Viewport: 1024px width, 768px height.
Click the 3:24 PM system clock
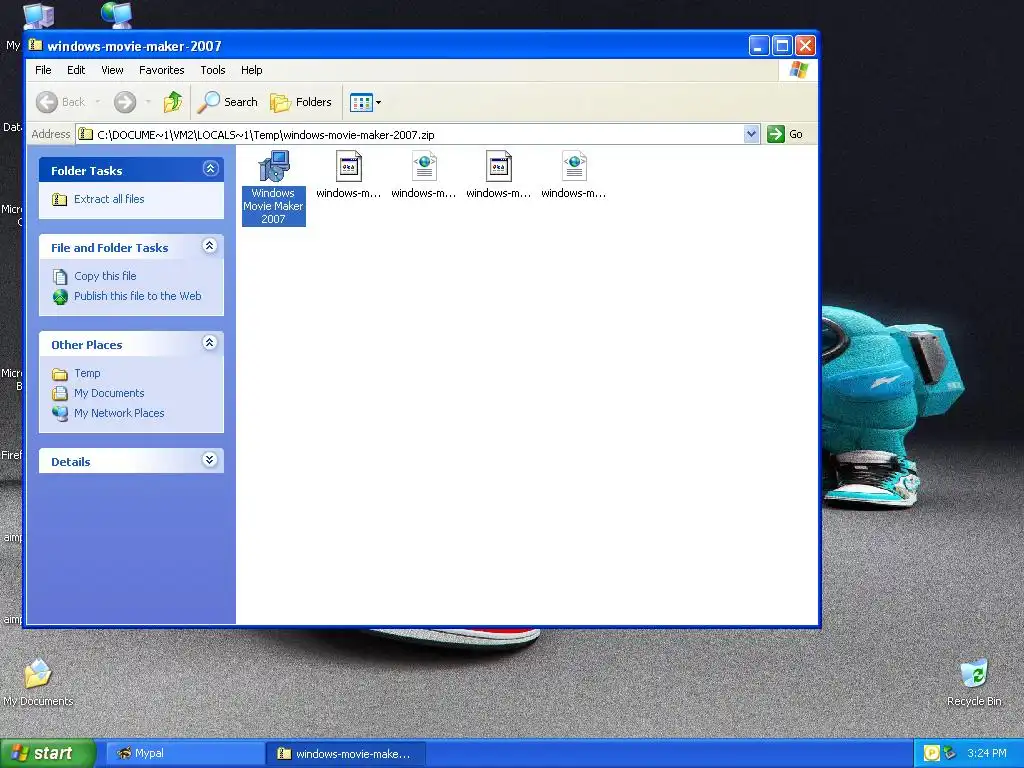(987, 754)
